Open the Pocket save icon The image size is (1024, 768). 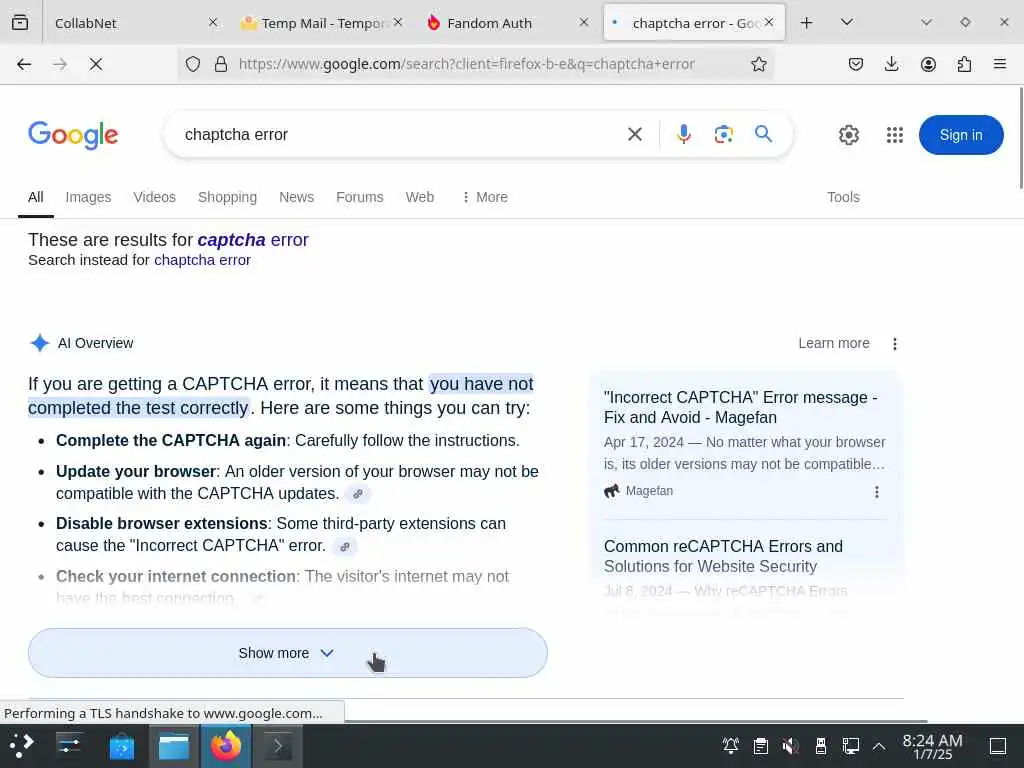coord(856,64)
